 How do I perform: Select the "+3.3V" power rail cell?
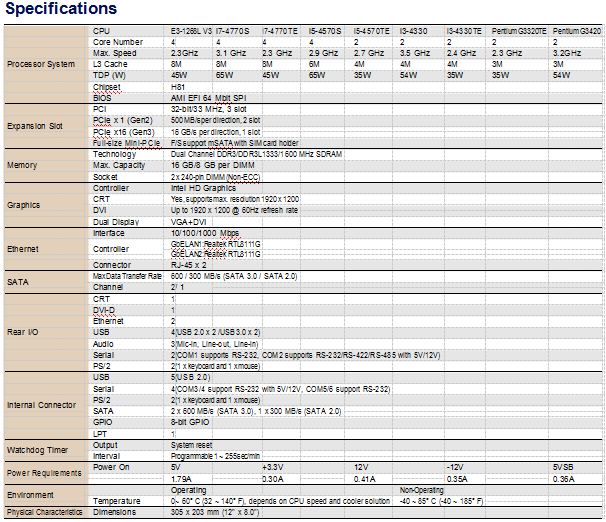coord(273,467)
